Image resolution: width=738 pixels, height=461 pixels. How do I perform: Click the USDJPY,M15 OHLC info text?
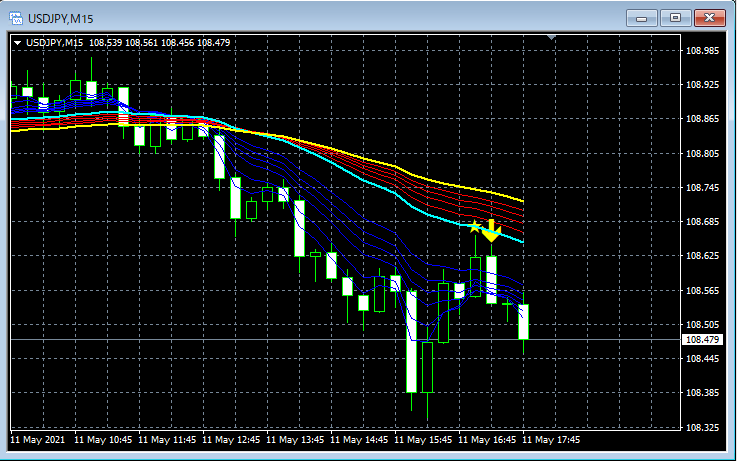(128, 43)
